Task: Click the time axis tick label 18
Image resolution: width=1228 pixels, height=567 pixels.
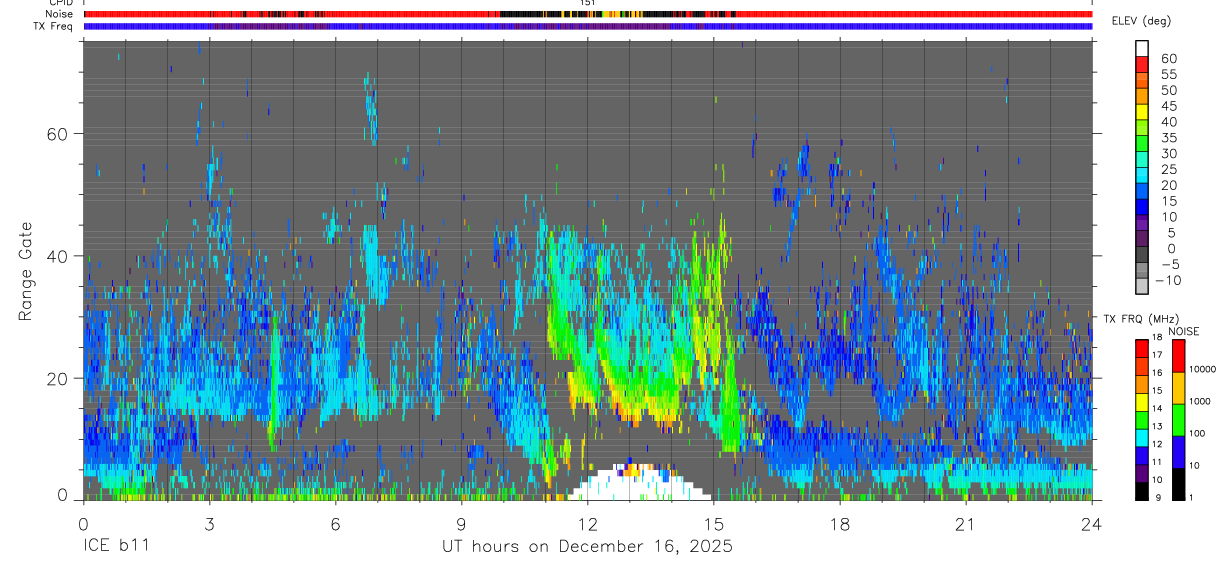Action: pyautogui.click(x=839, y=523)
